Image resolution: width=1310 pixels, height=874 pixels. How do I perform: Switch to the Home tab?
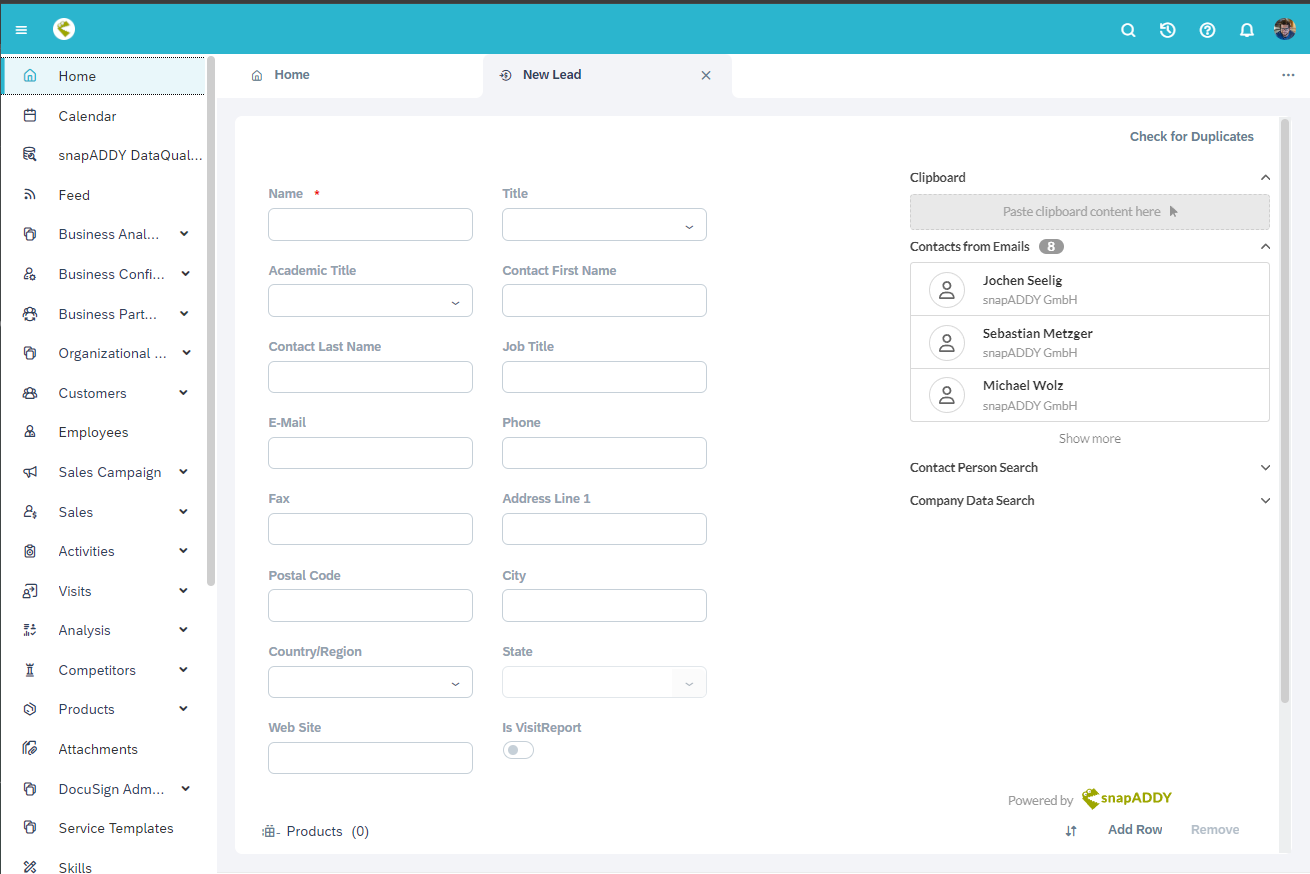291,74
